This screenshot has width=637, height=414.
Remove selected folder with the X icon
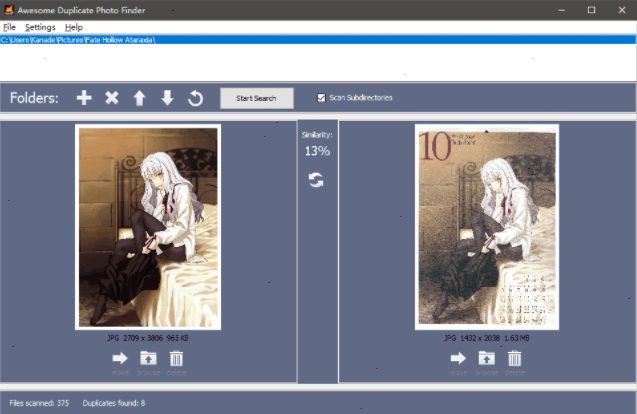[112, 98]
